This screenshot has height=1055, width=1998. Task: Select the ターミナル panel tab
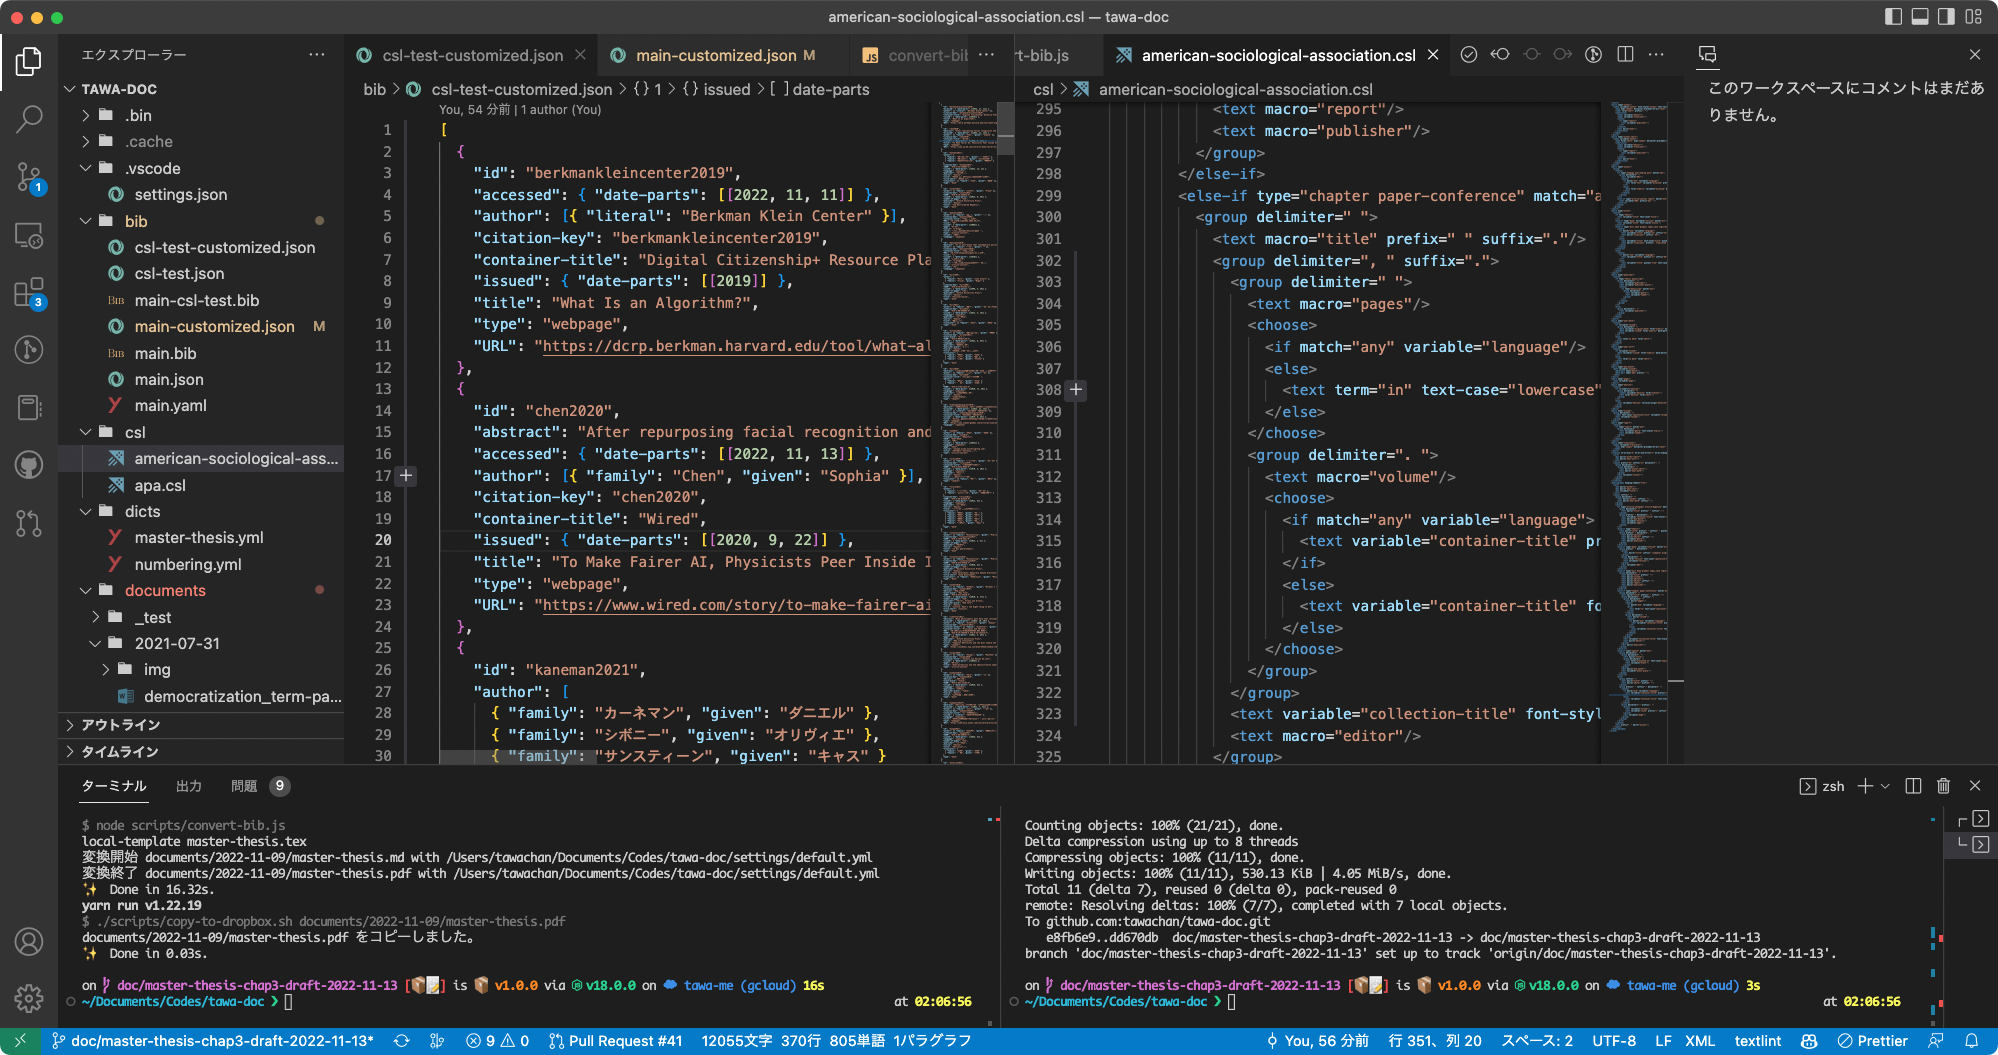[114, 786]
